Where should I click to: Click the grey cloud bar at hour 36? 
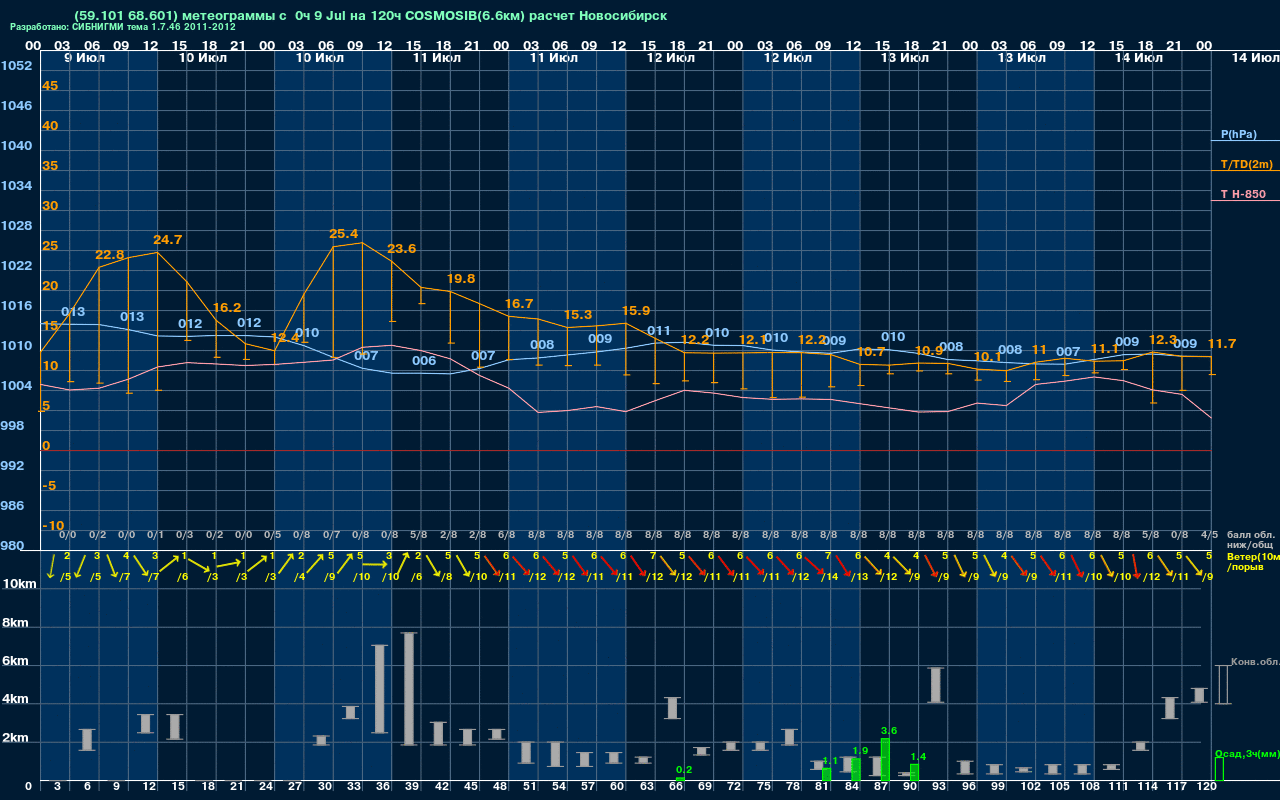coord(379,689)
